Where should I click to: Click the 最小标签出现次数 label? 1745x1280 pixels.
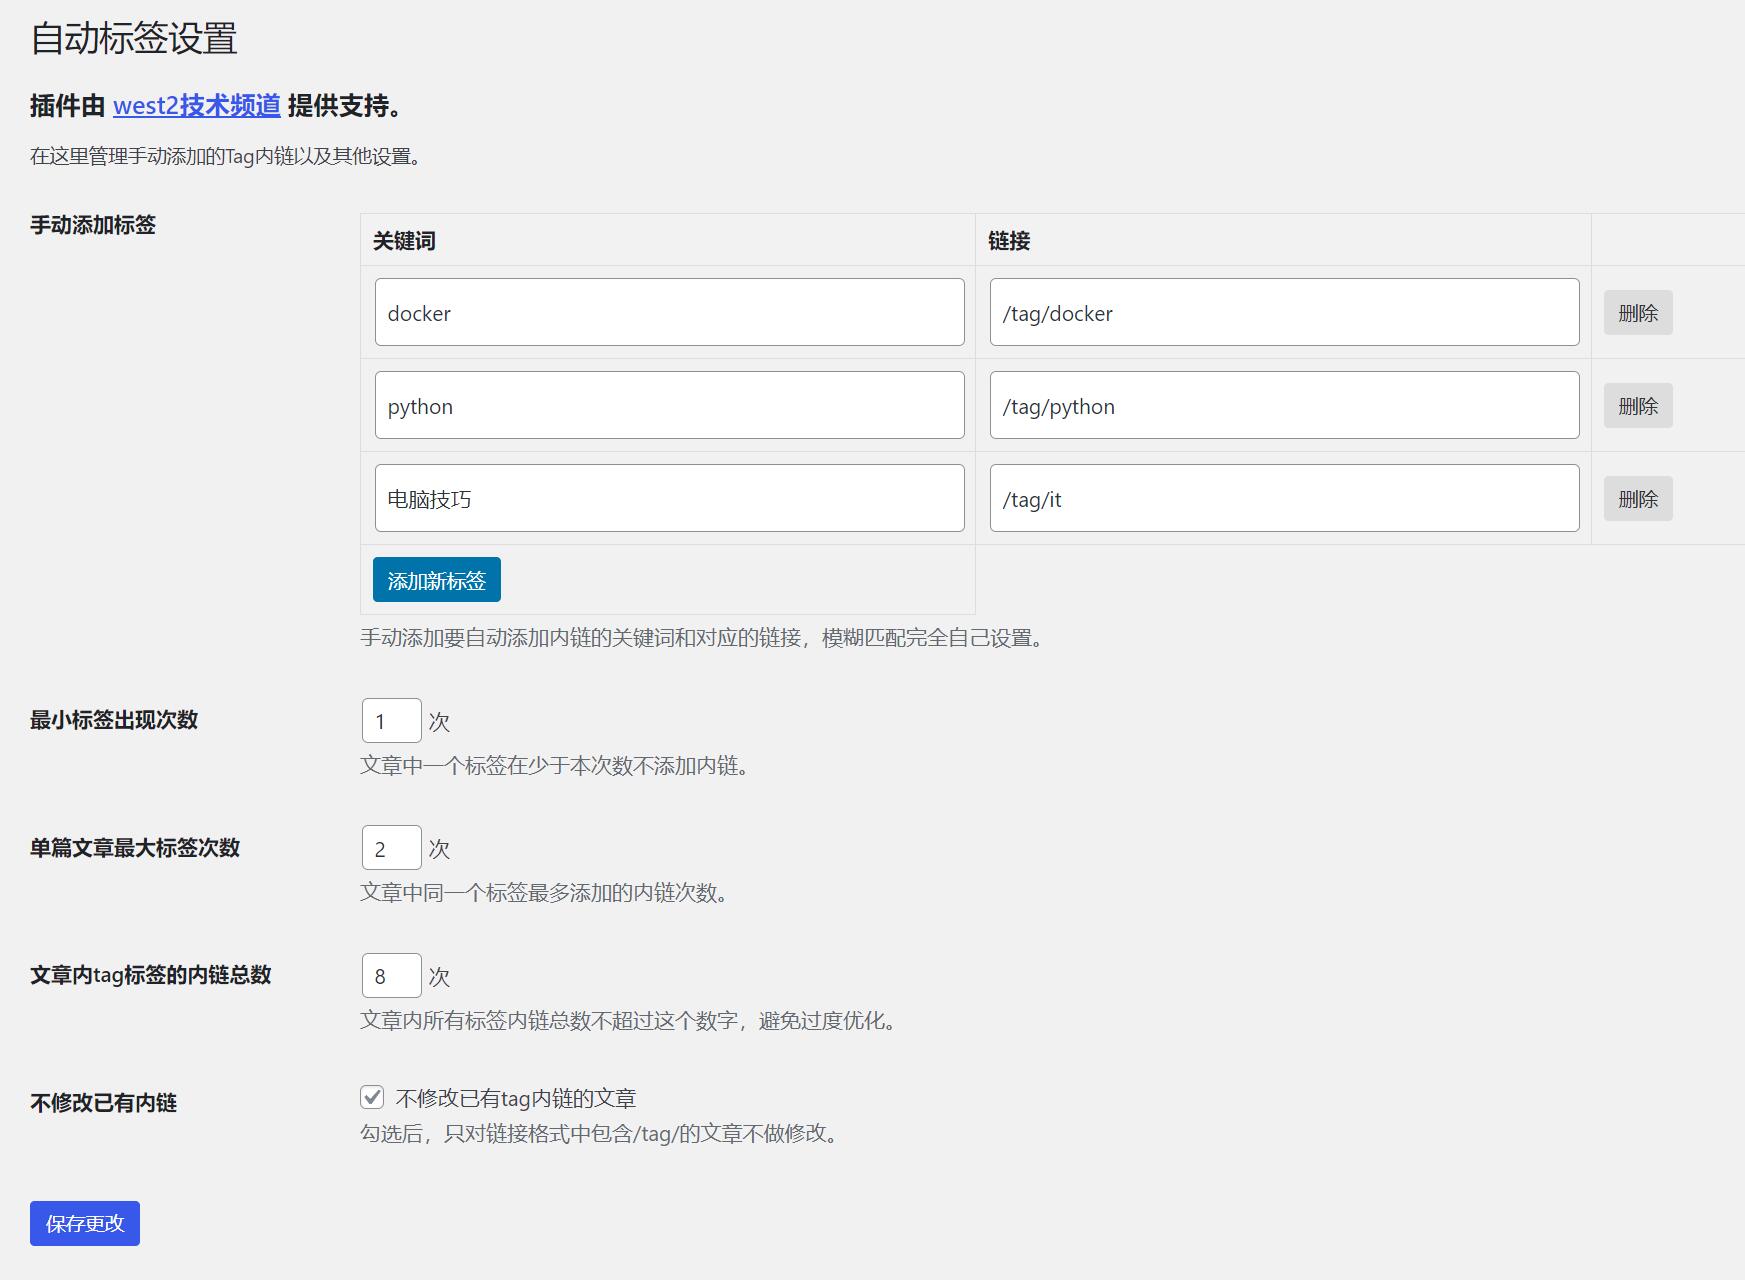tap(114, 720)
